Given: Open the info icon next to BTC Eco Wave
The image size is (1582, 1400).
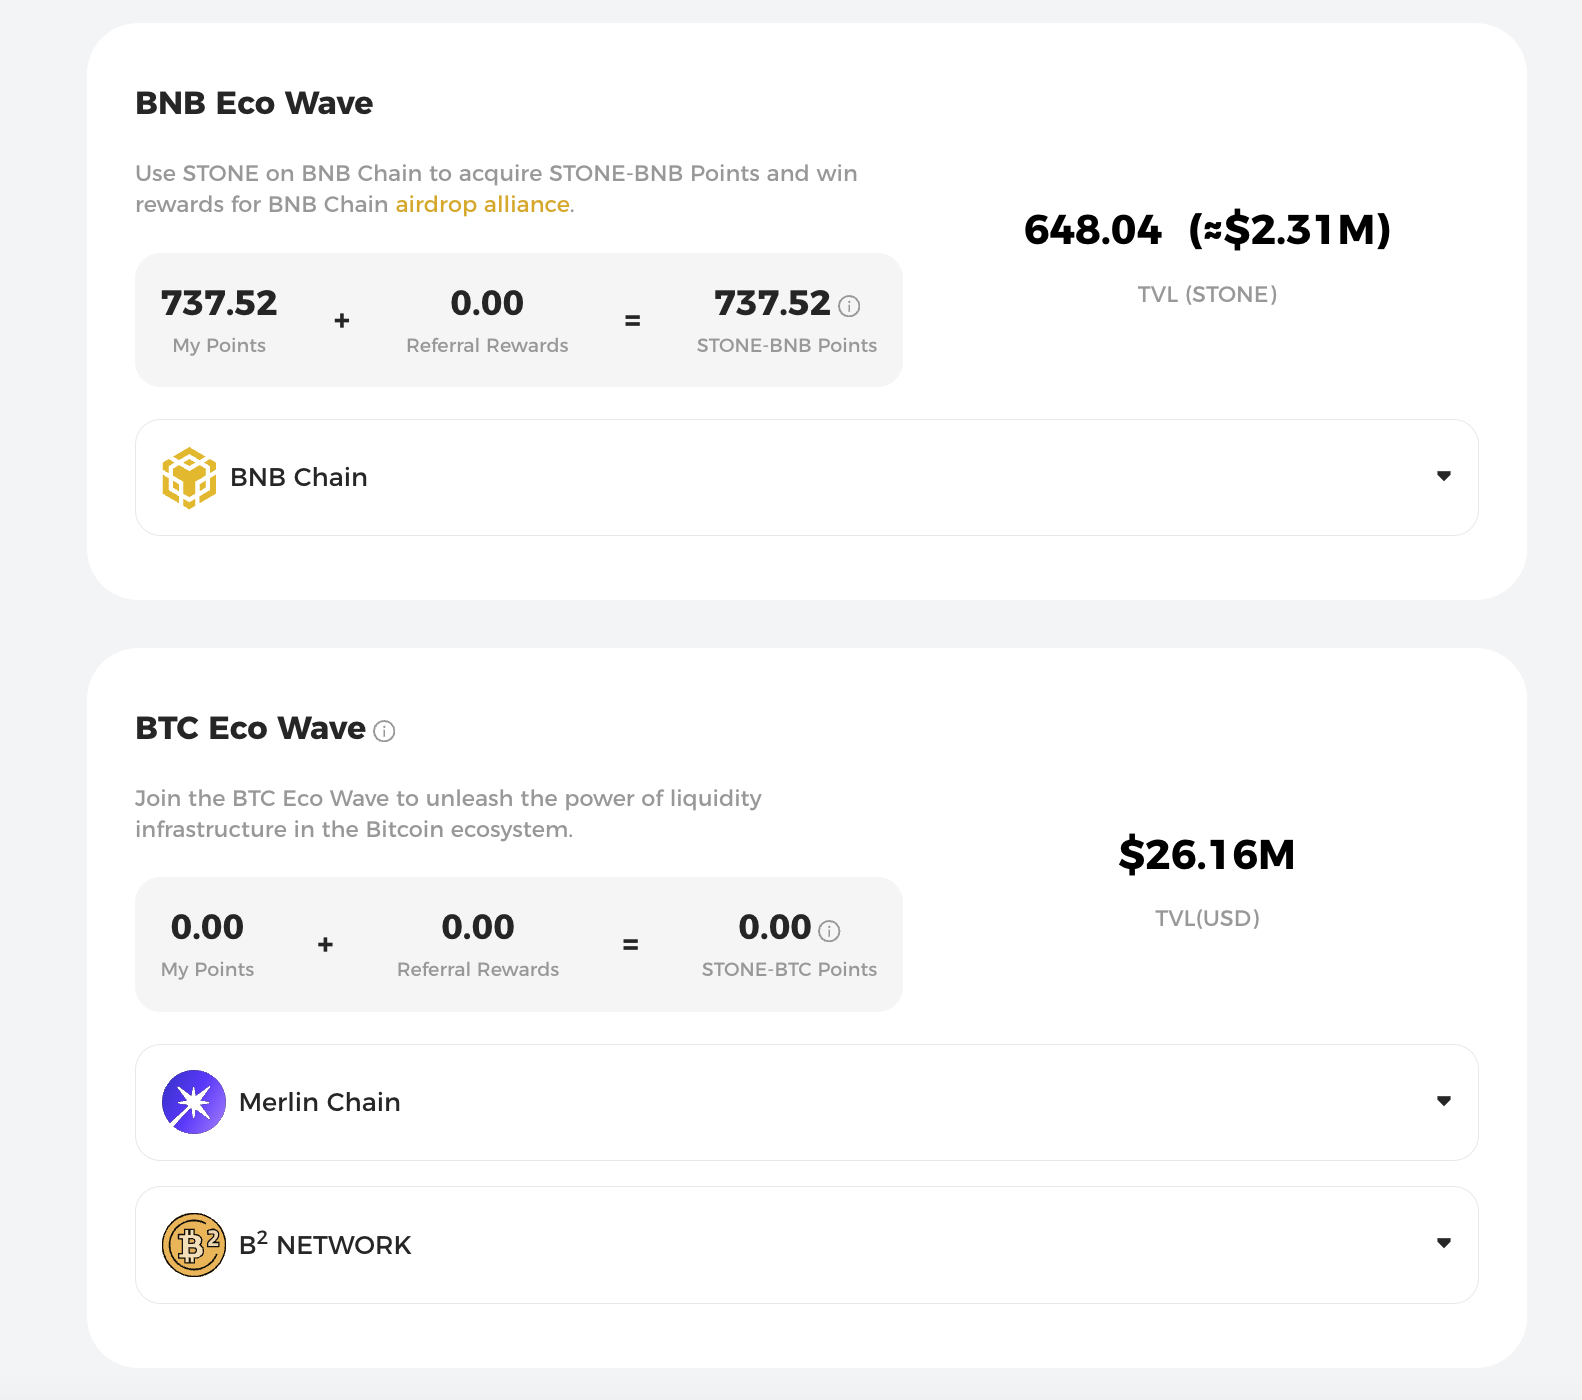Looking at the screenshot, I should (384, 731).
